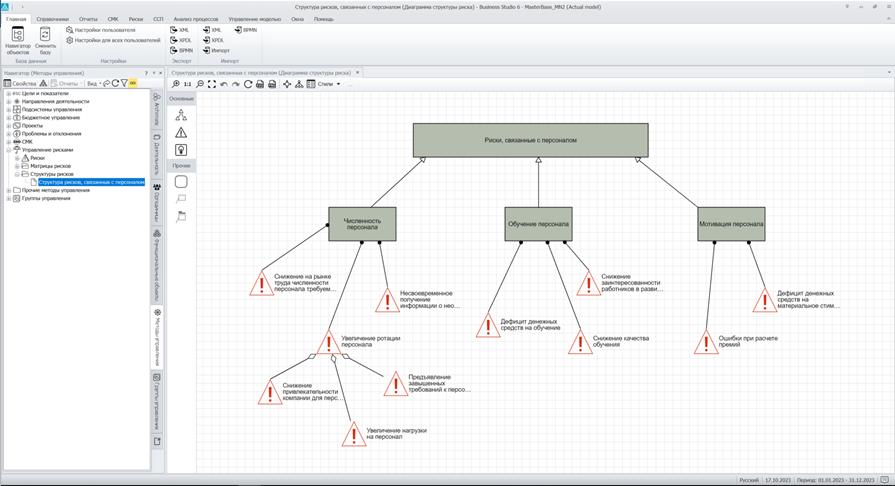This screenshot has height=486, width=895.
Task: Expand the Проекты tree node
Action: click(x=9, y=125)
